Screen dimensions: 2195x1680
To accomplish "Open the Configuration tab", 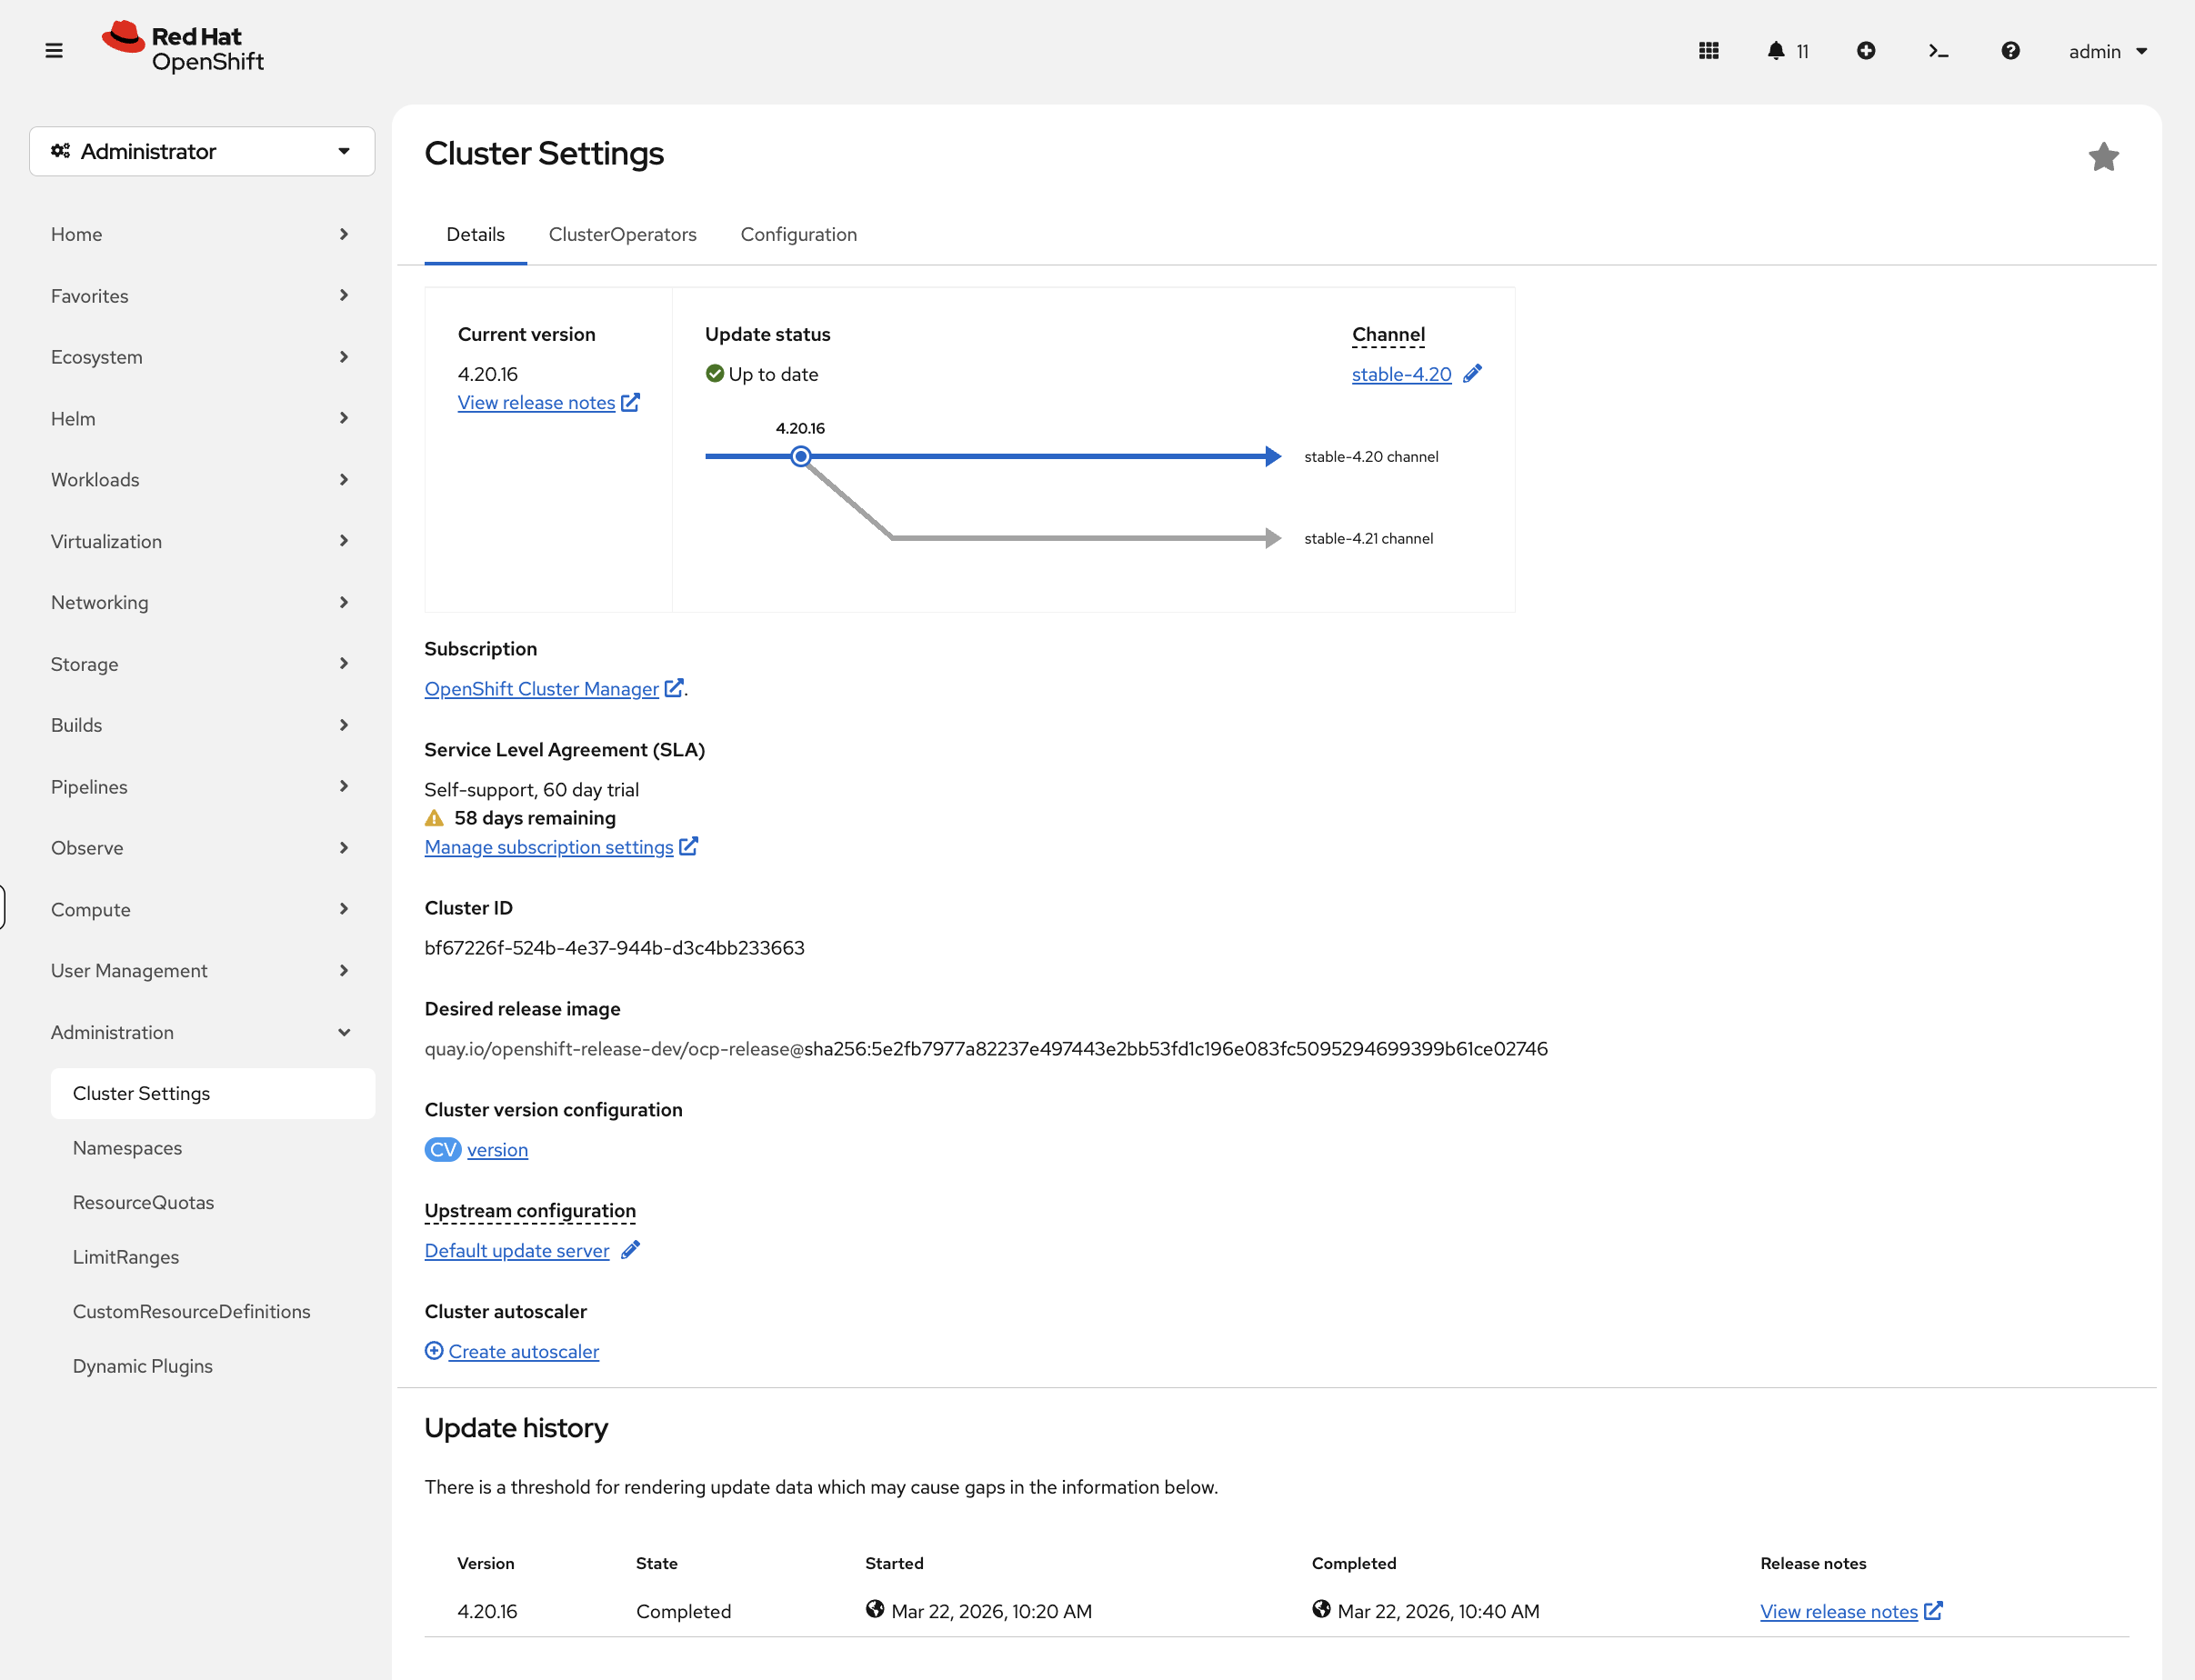I will click(798, 234).
